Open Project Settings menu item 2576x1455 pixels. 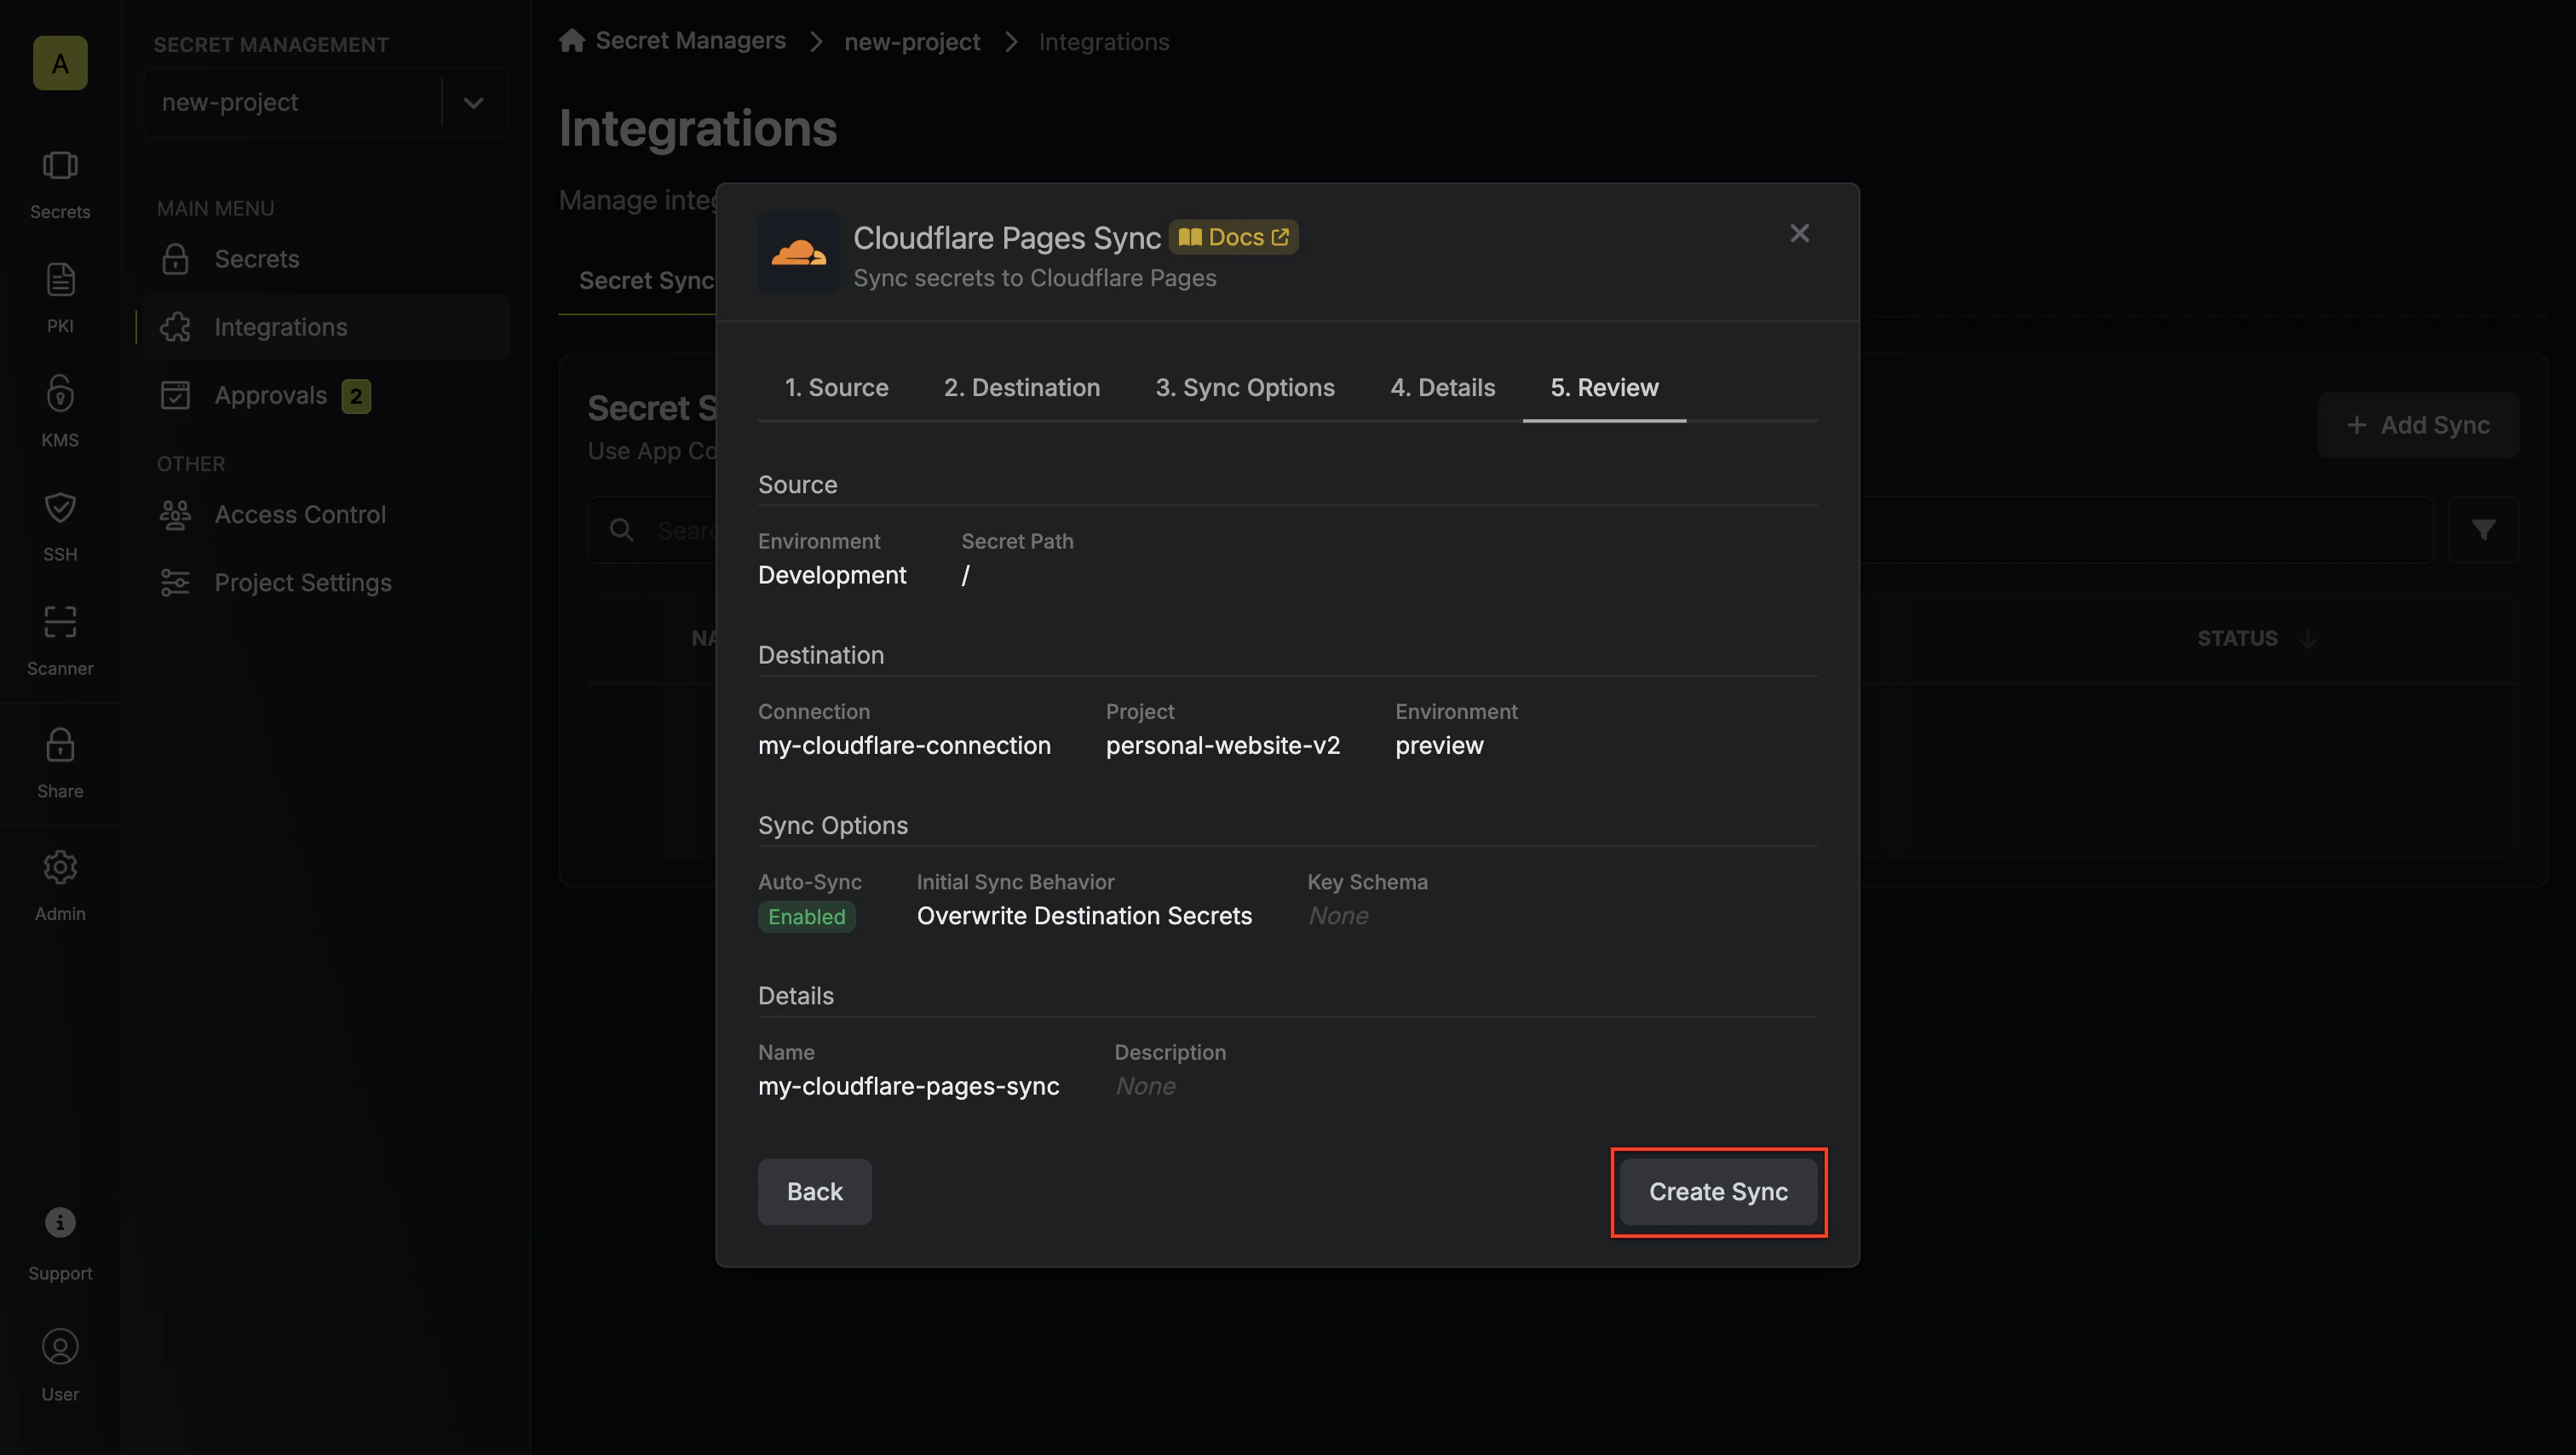(326, 582)
